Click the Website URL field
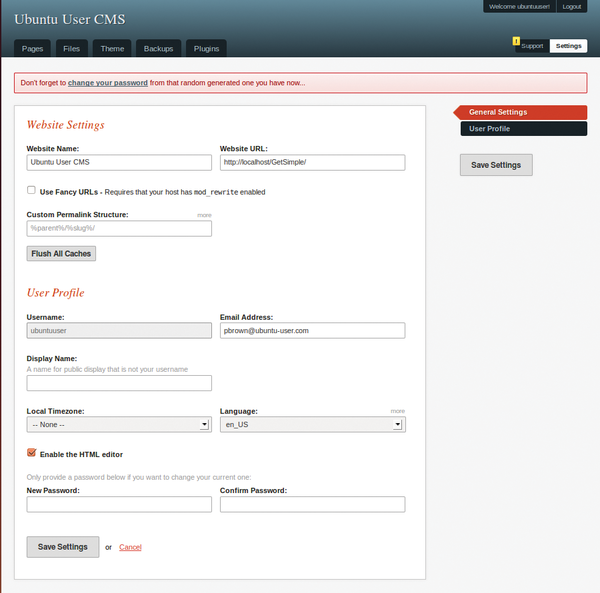 coord(312,162)
